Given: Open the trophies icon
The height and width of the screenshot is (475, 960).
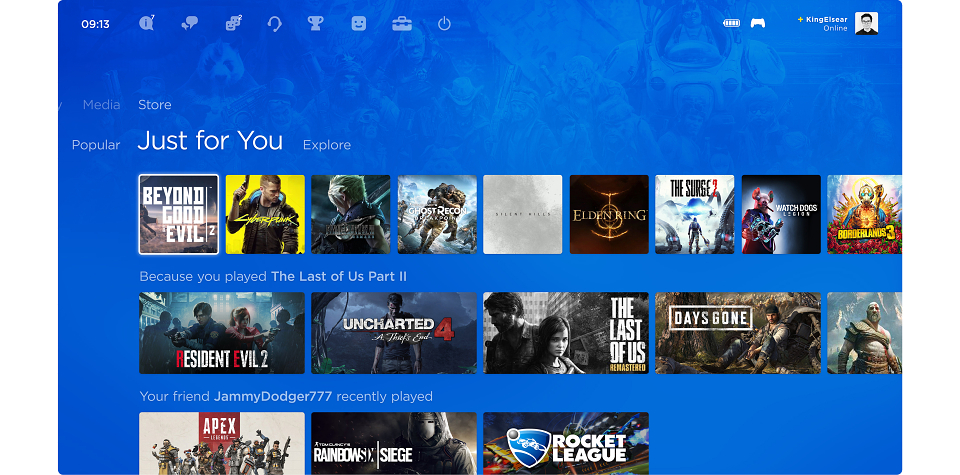Looking at the screenshot, I should pyautogui.click(x=315, y=24).
